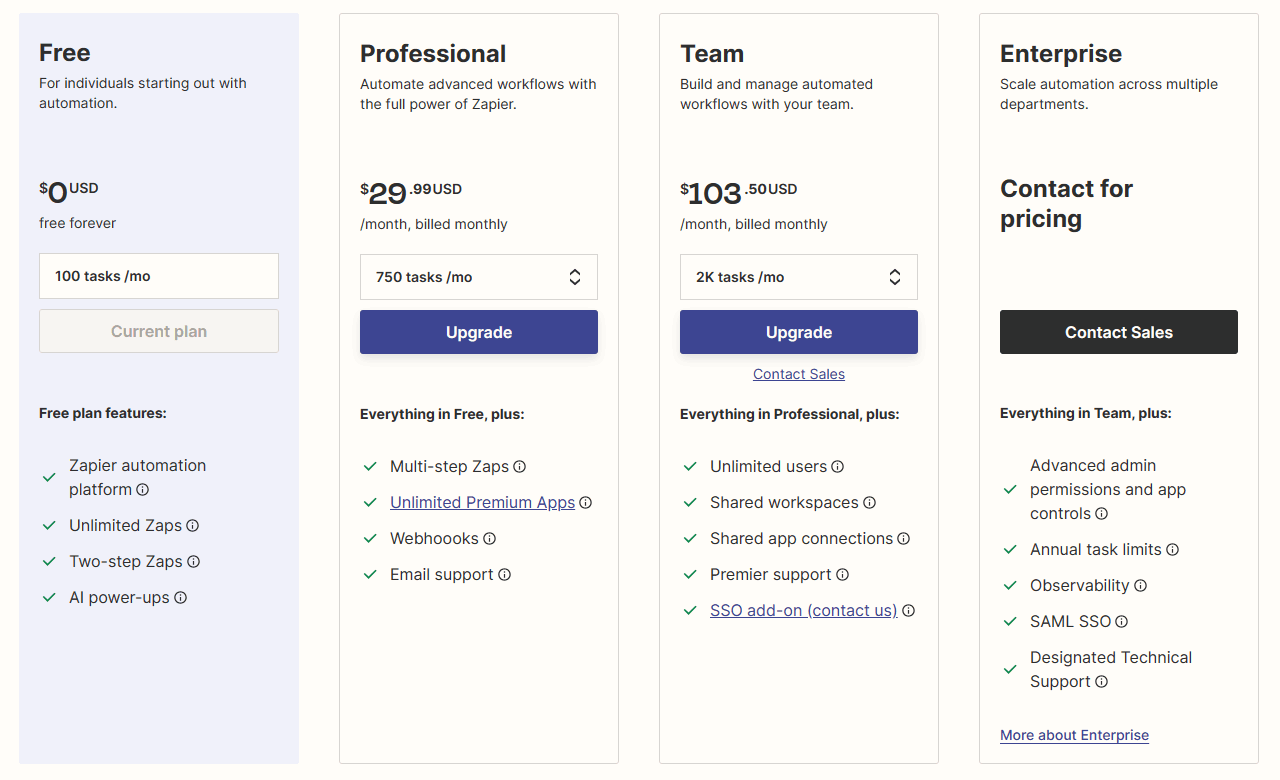Open the Unlimited Premium Apps link

coord(483,503)
